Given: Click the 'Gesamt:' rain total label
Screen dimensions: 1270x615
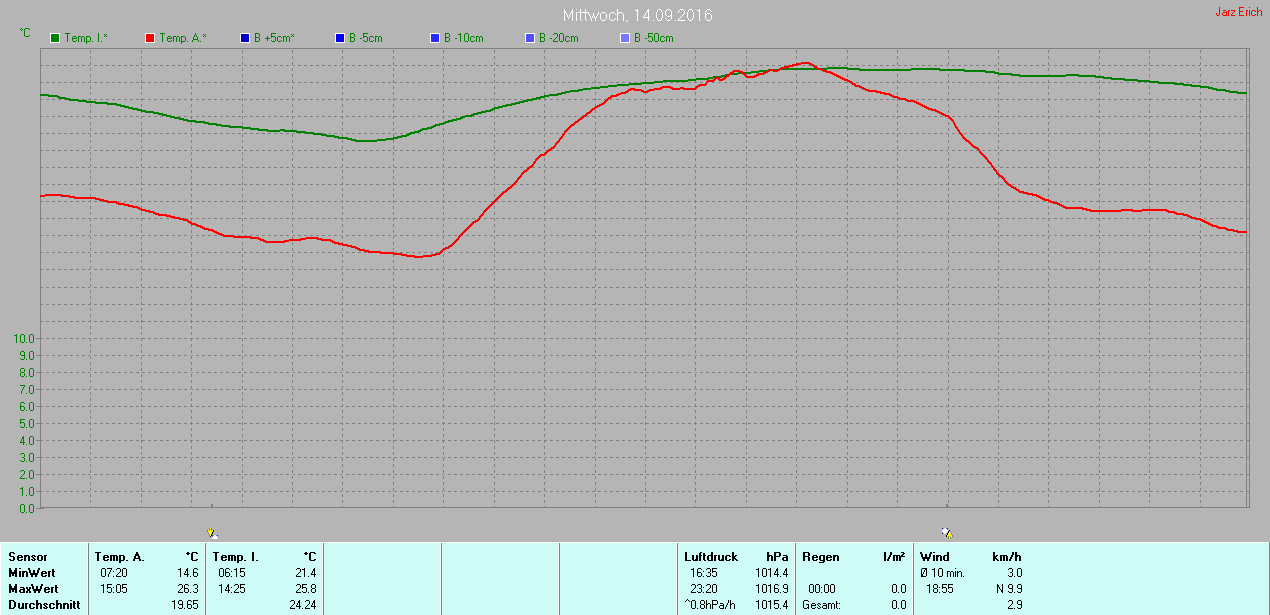Looking at the screenshot, I should tap(824, 605).
